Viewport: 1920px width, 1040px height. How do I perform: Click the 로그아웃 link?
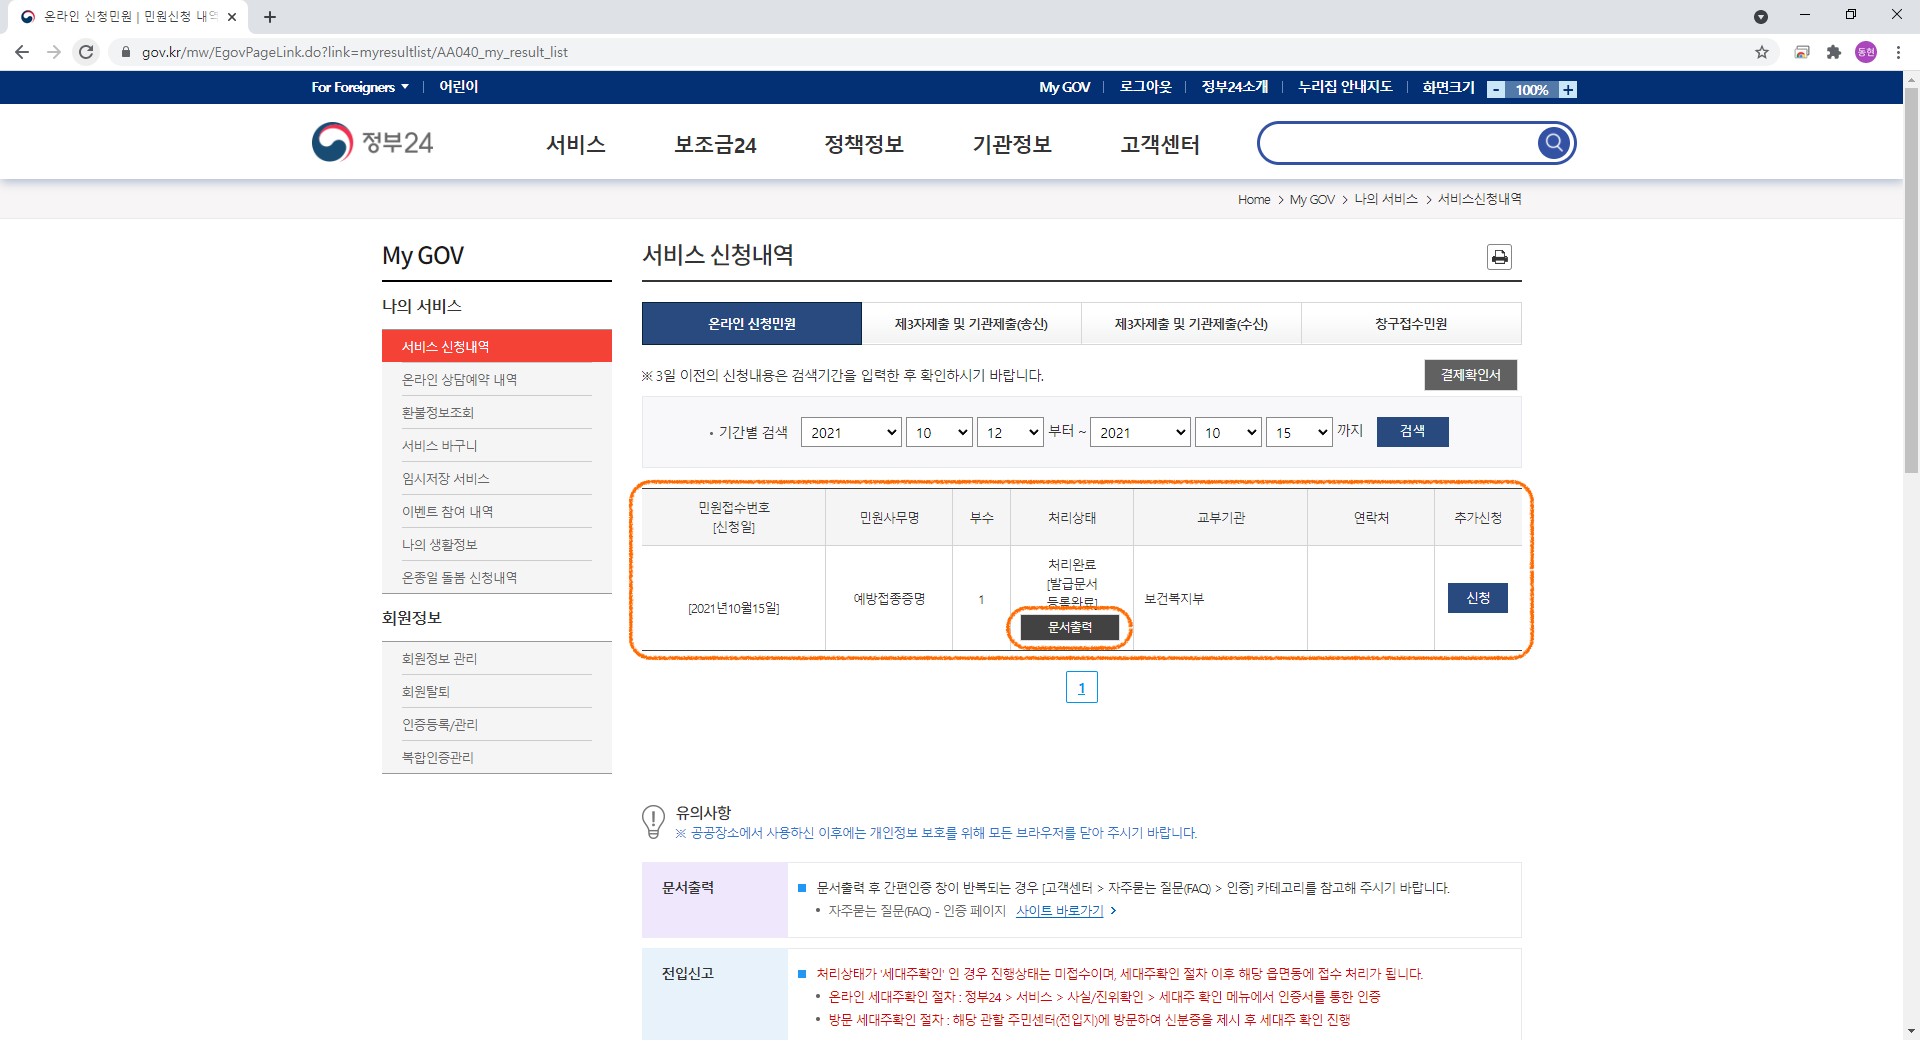tap(1145, 87)
